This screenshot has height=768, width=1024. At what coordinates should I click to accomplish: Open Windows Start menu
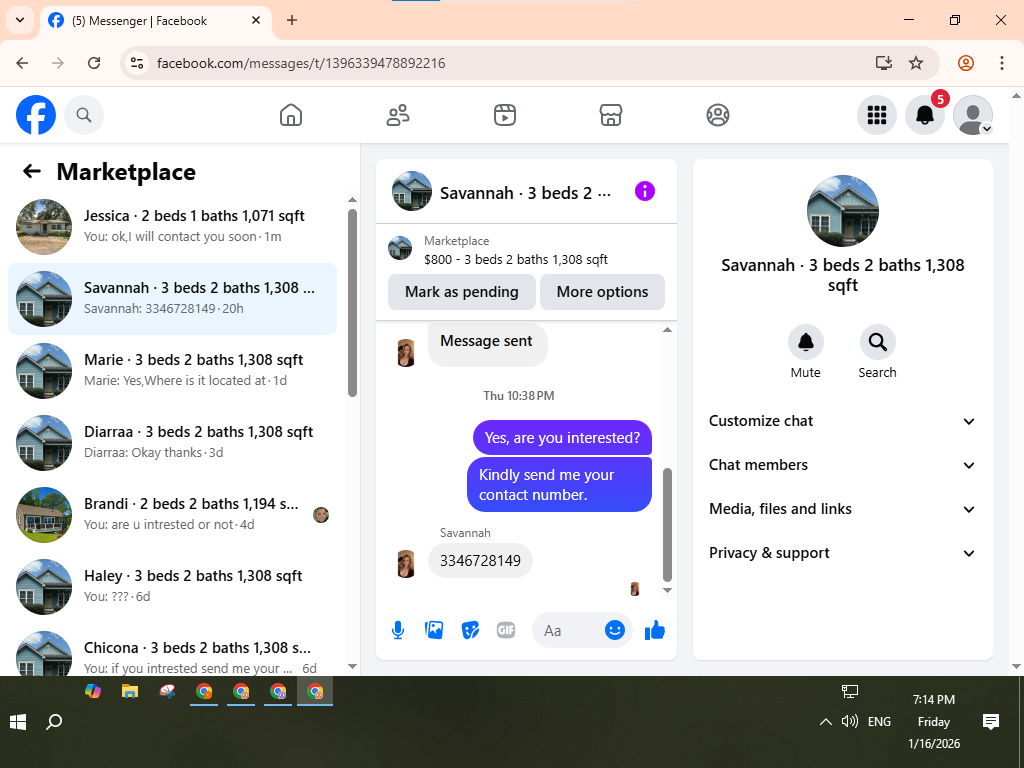tap(18, 722)
